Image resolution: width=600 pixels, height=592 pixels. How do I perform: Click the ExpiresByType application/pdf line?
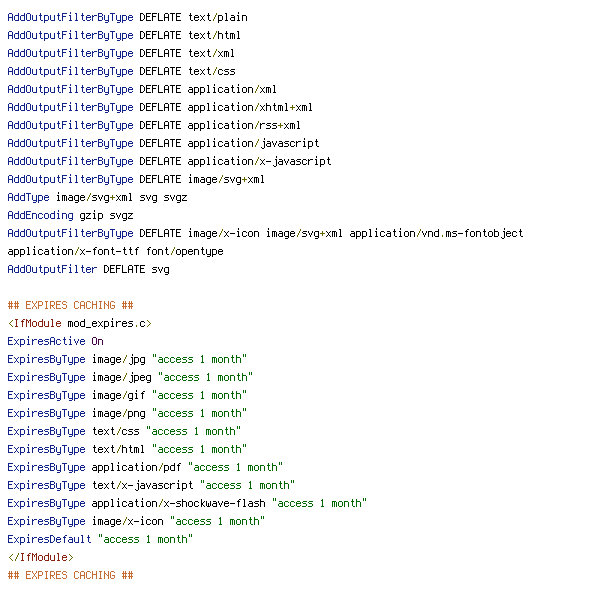145,467
